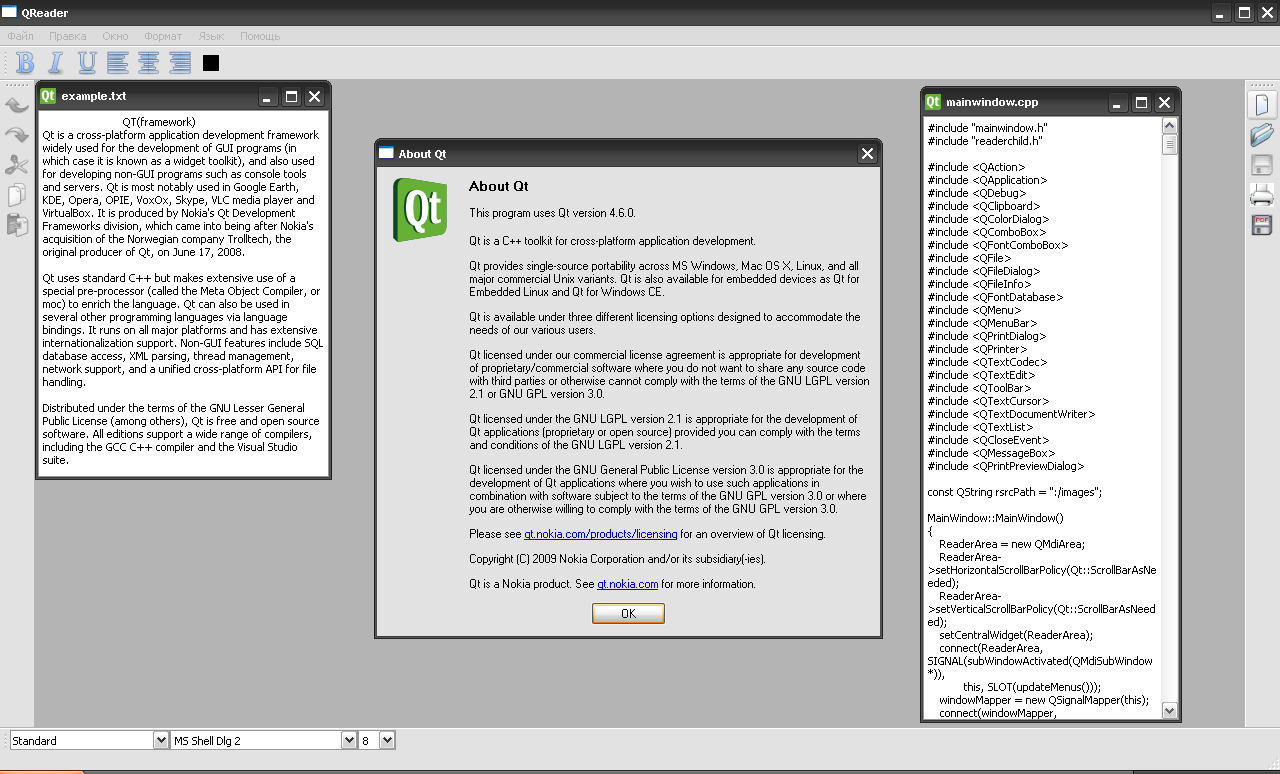Screen dimensions: 1280x774
Task: Click the "About Qt" bold heading in dialog
Action: click(499, 186)
